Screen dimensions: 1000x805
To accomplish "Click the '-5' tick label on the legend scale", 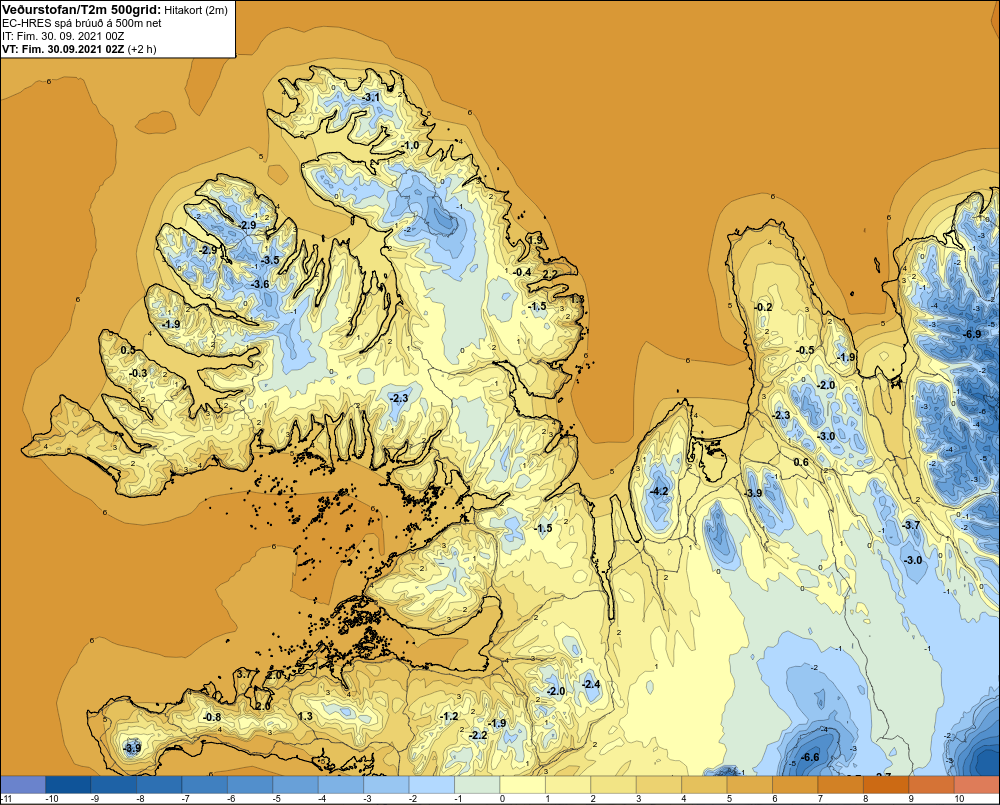I will pyautogui.click(x=276, y=799).
